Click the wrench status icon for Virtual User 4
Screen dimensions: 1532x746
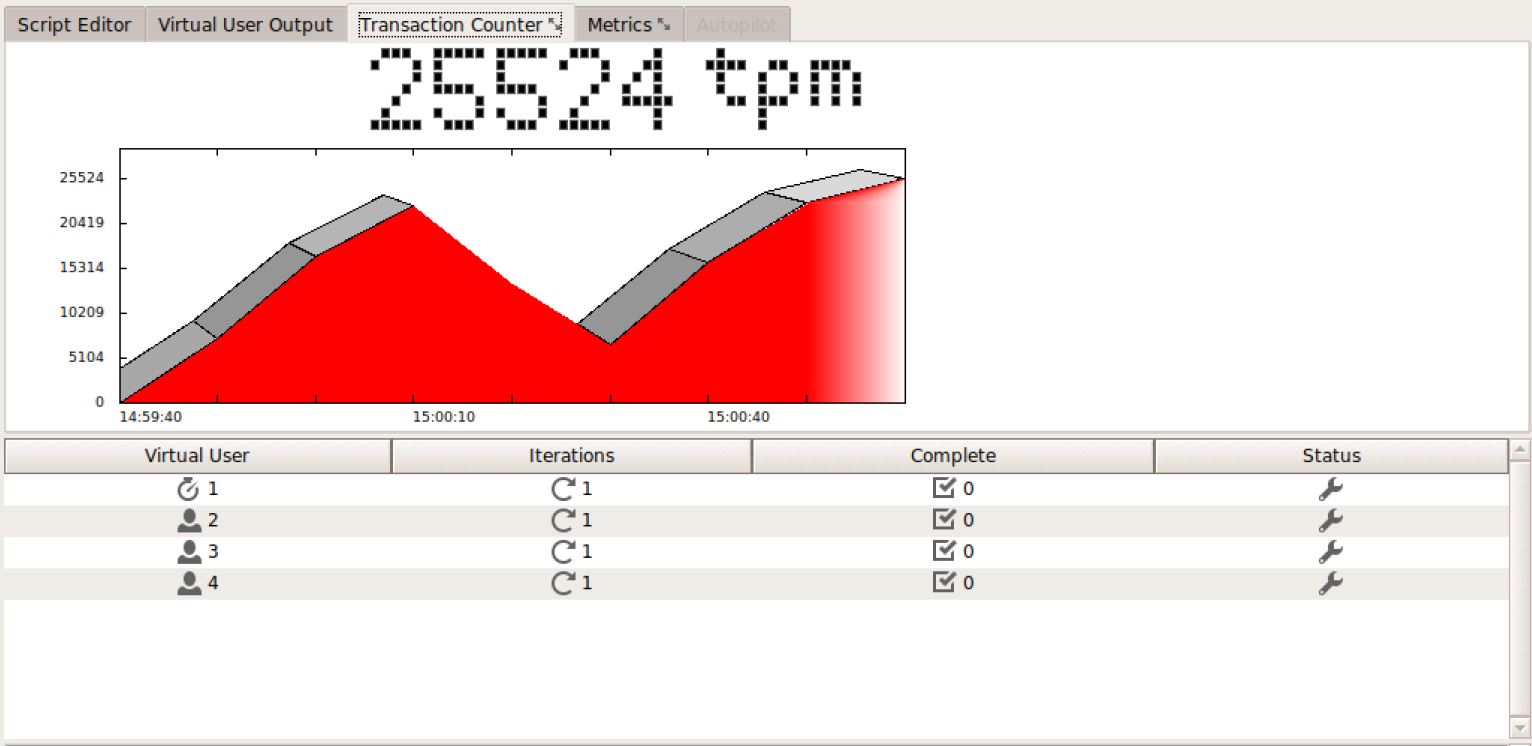(x=1331, y=583)
